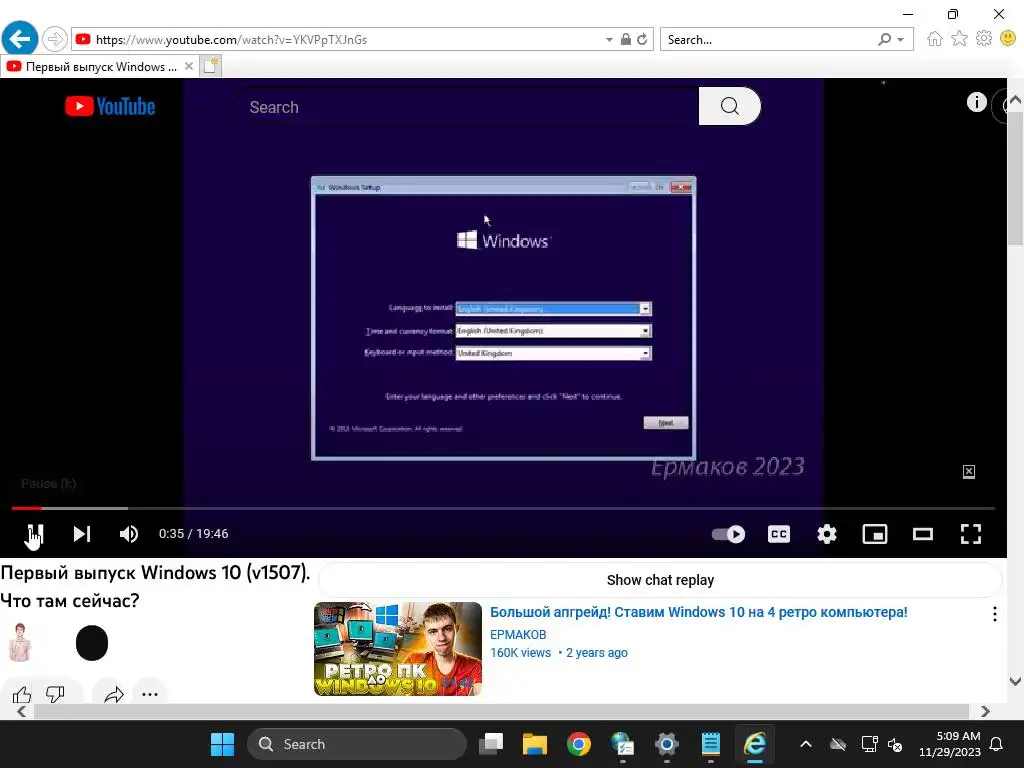Click the vertical scrollbar up arrow
Viewport: 1024px width, 768px height.
coord(1015,100)
